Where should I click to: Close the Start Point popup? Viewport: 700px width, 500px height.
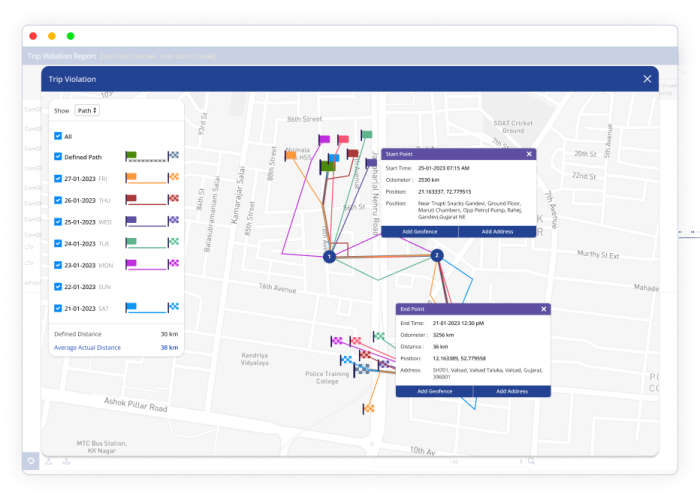pos(529,154)
